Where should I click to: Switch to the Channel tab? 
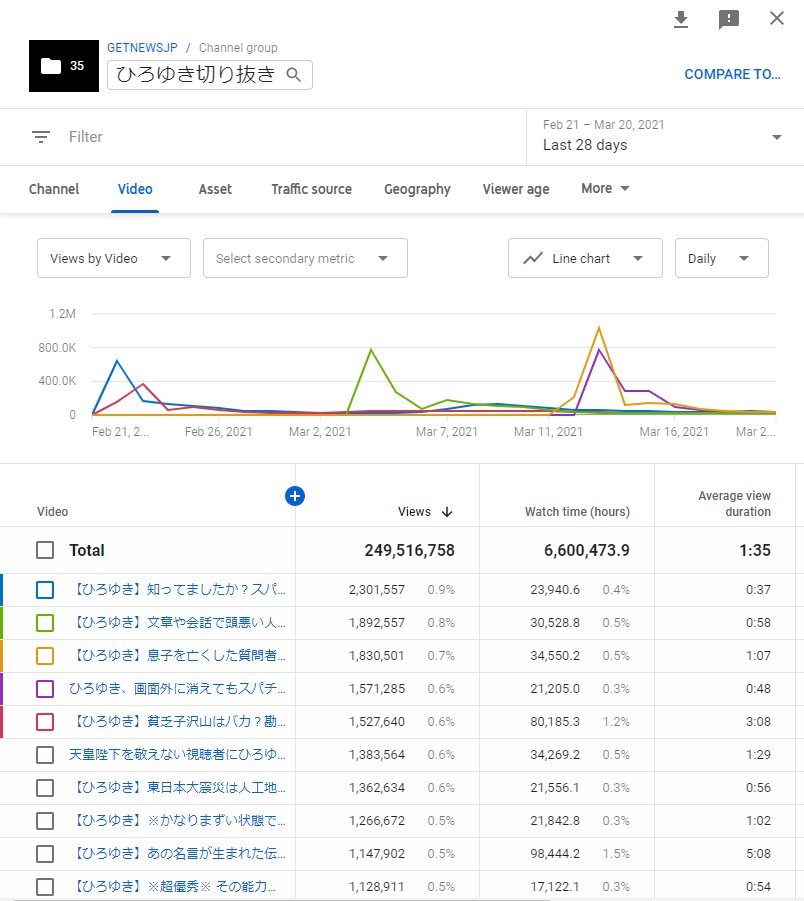click(x=54, y=189)
